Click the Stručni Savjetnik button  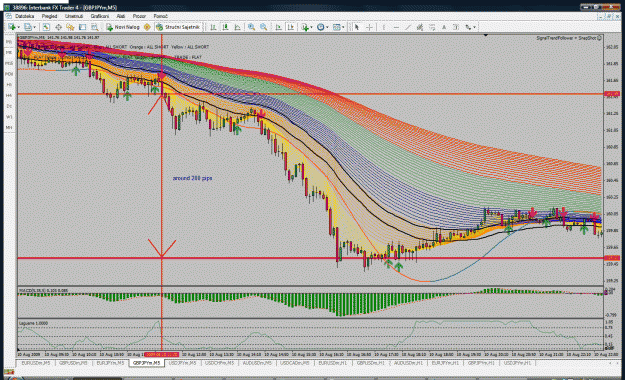(x=178, y=27)
